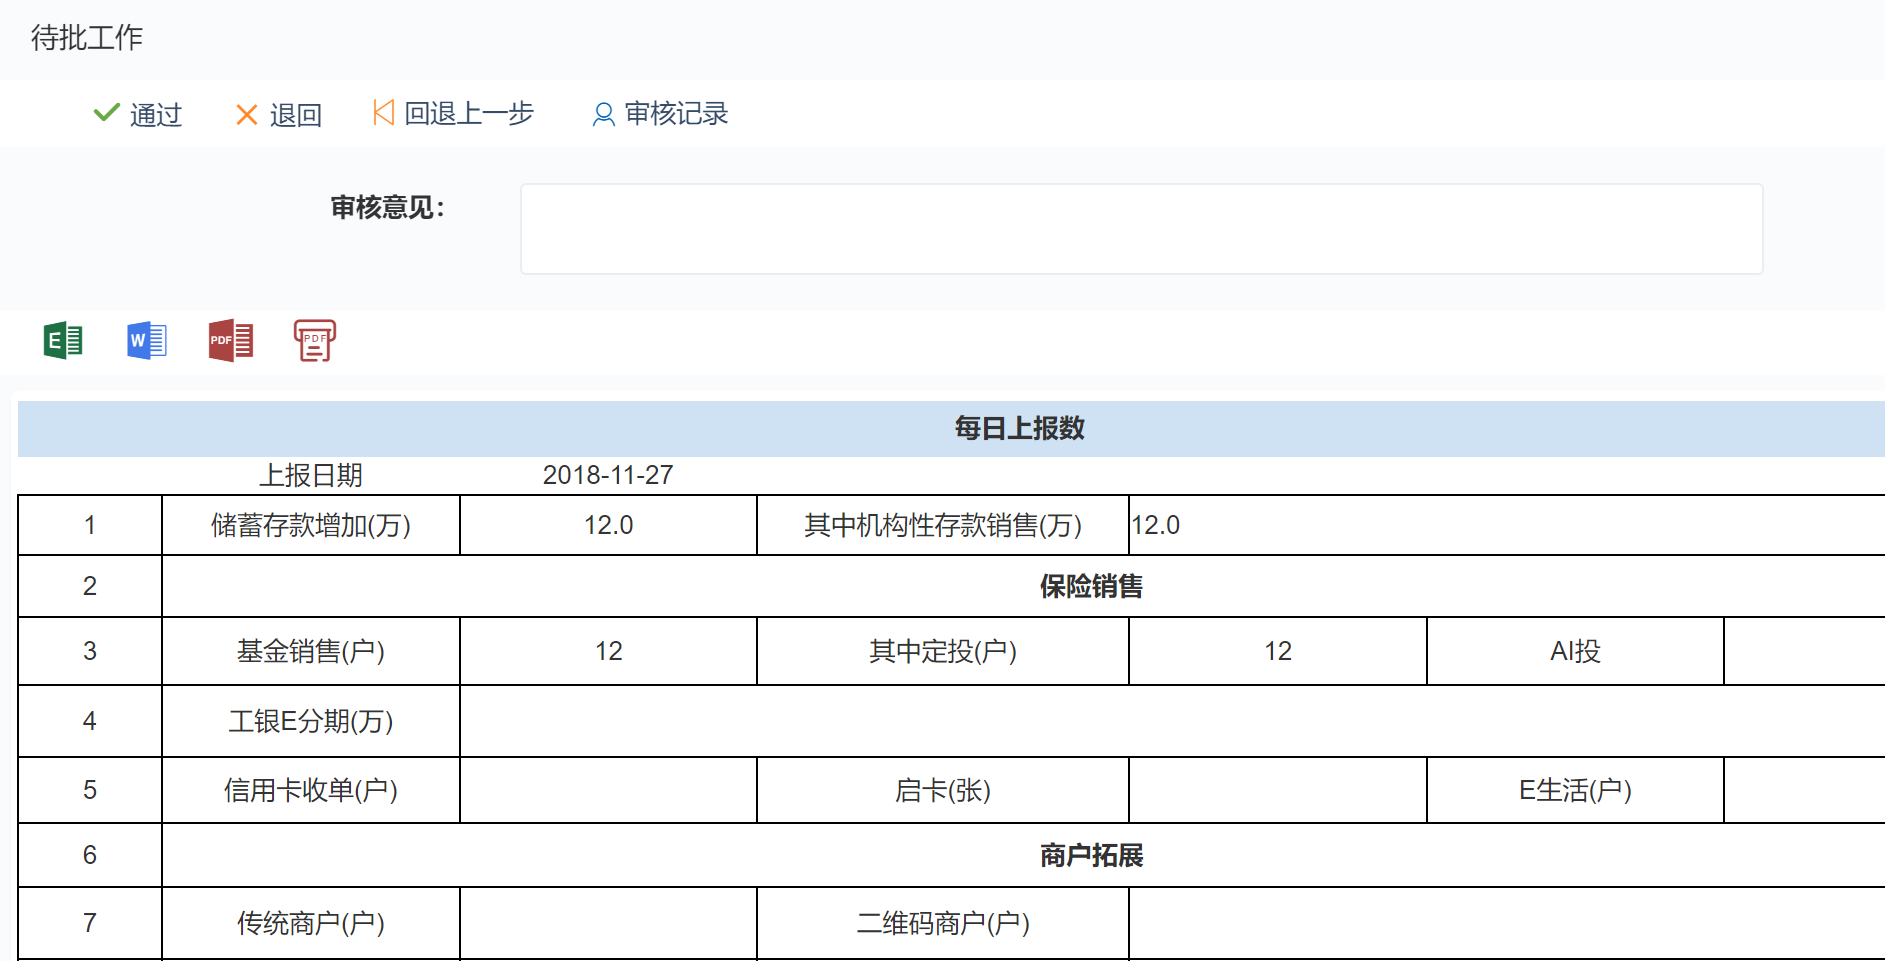Click the 基金销售(户) cell
Image resolution: width=1885 pixels, height=961 pixels.
311,651
